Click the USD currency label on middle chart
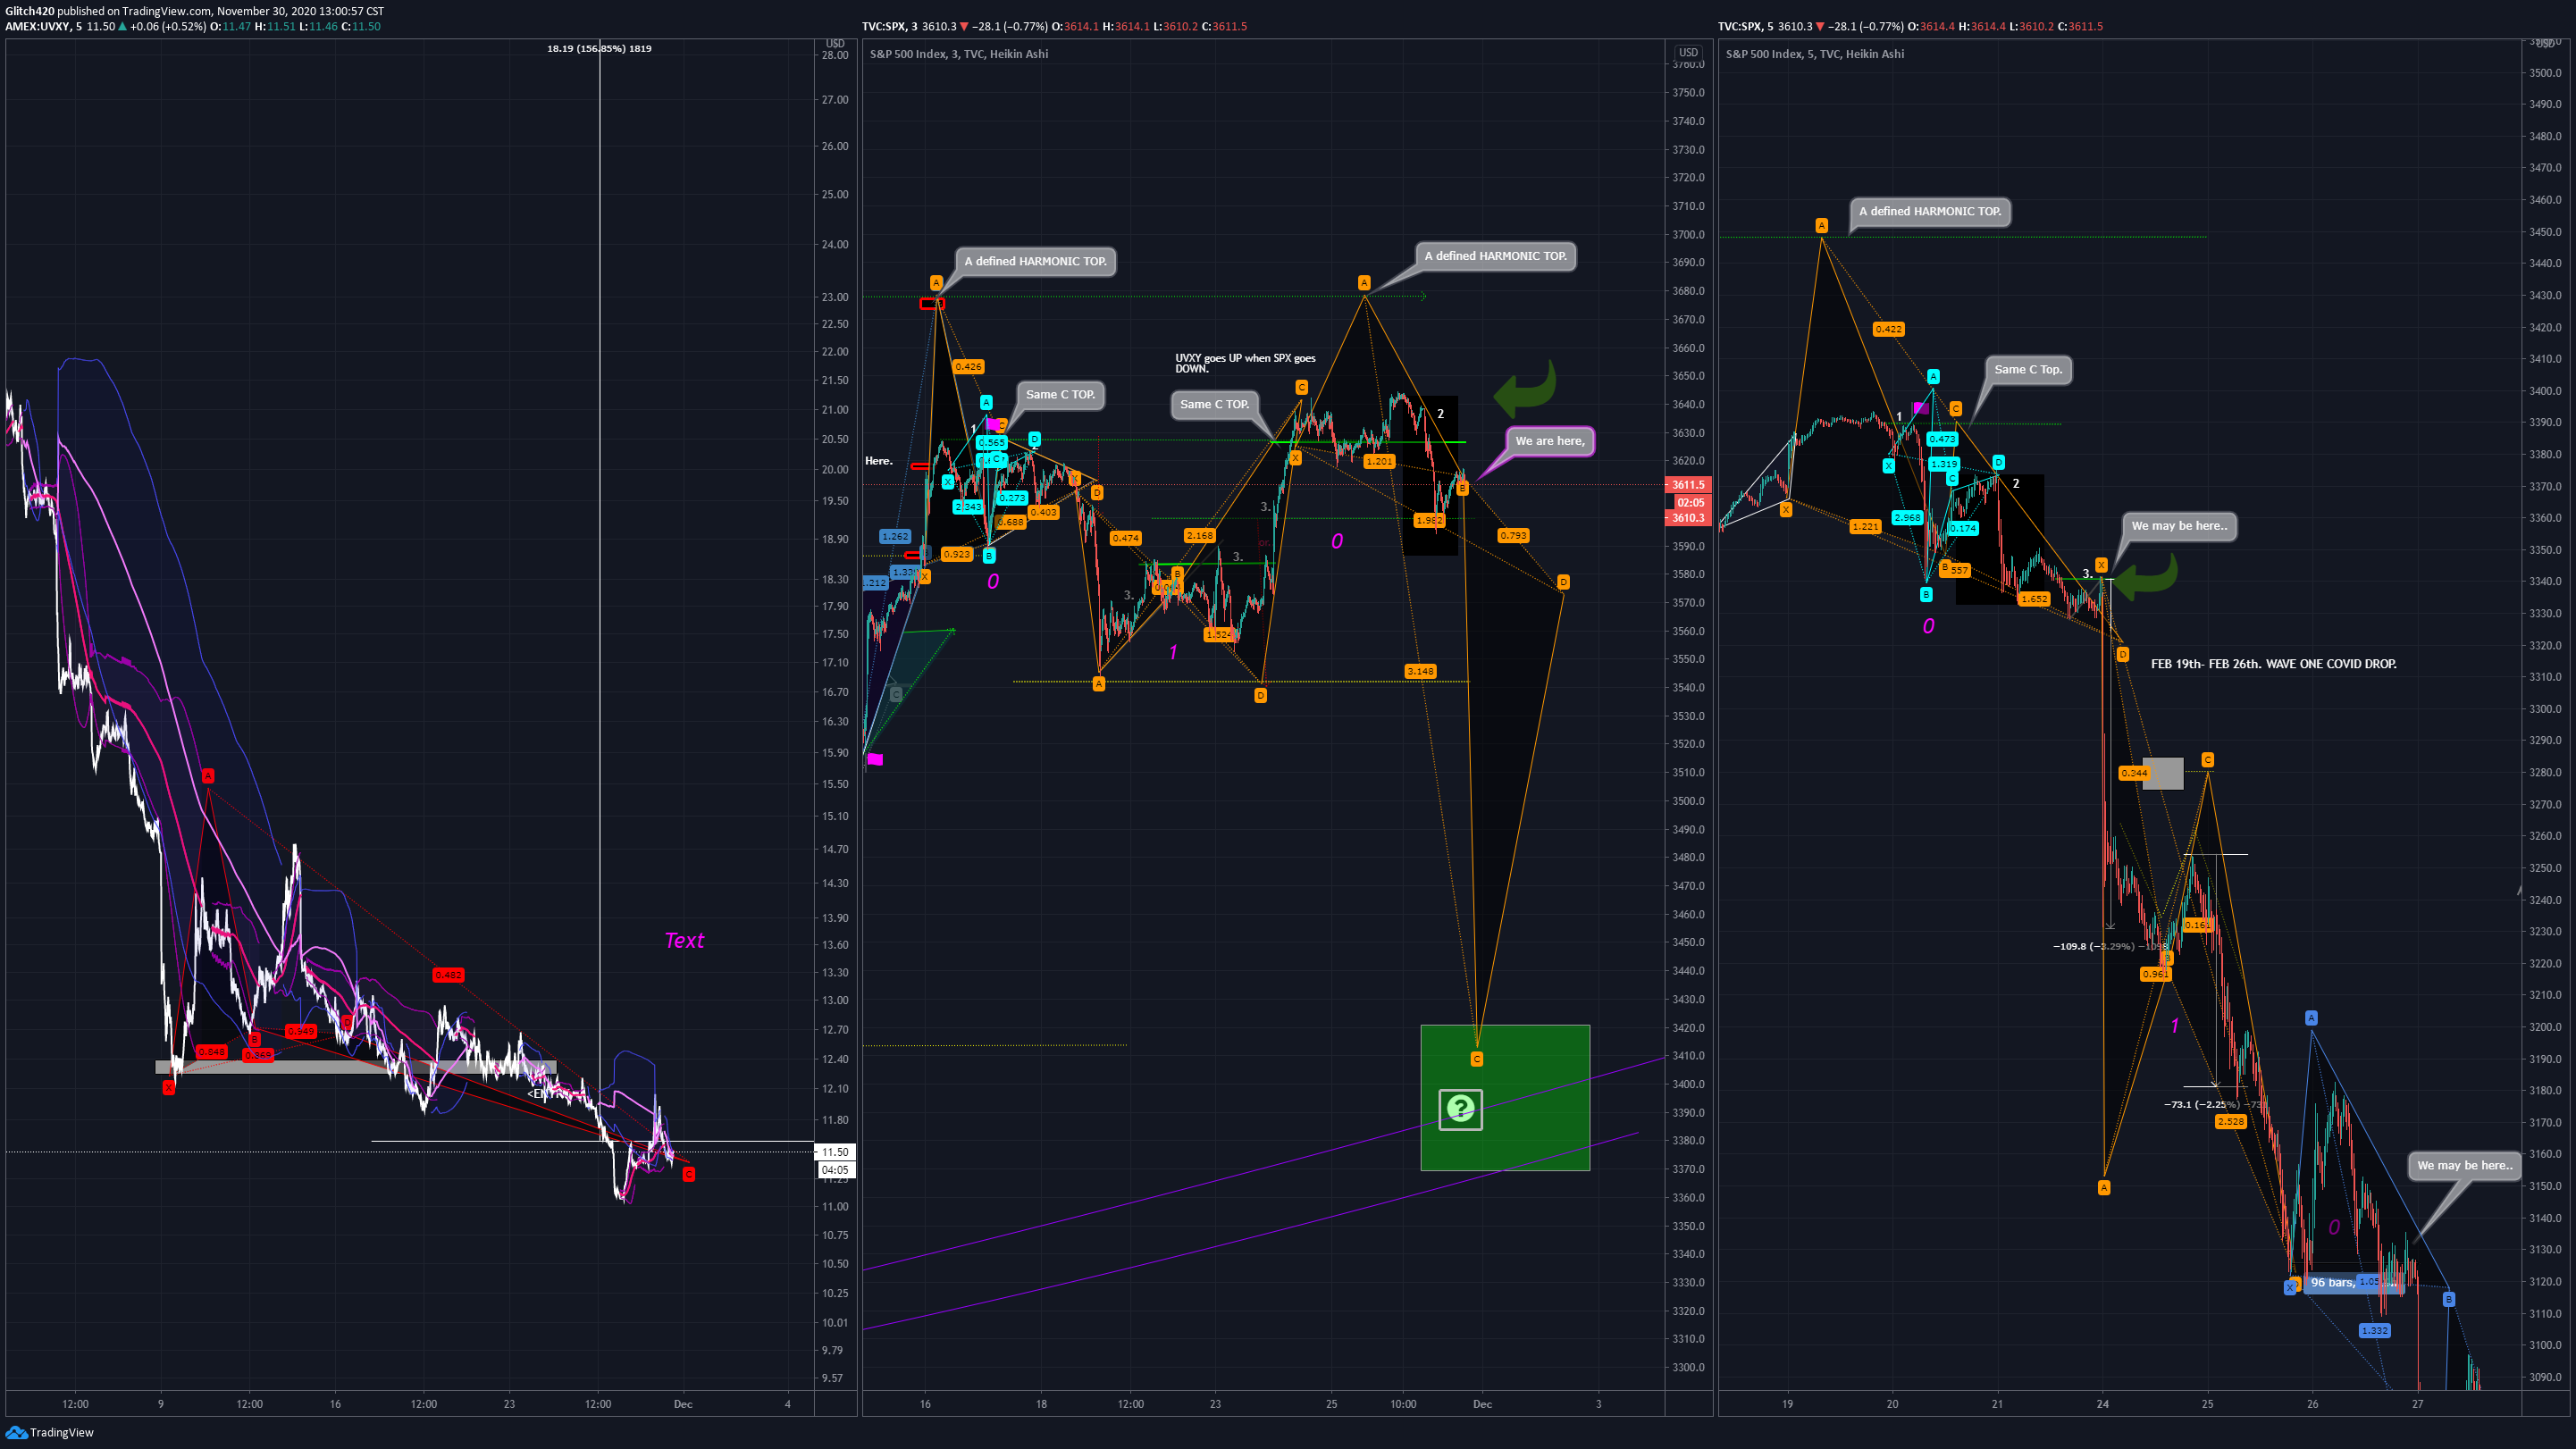The image size is (2576, 1449). 1688,52
